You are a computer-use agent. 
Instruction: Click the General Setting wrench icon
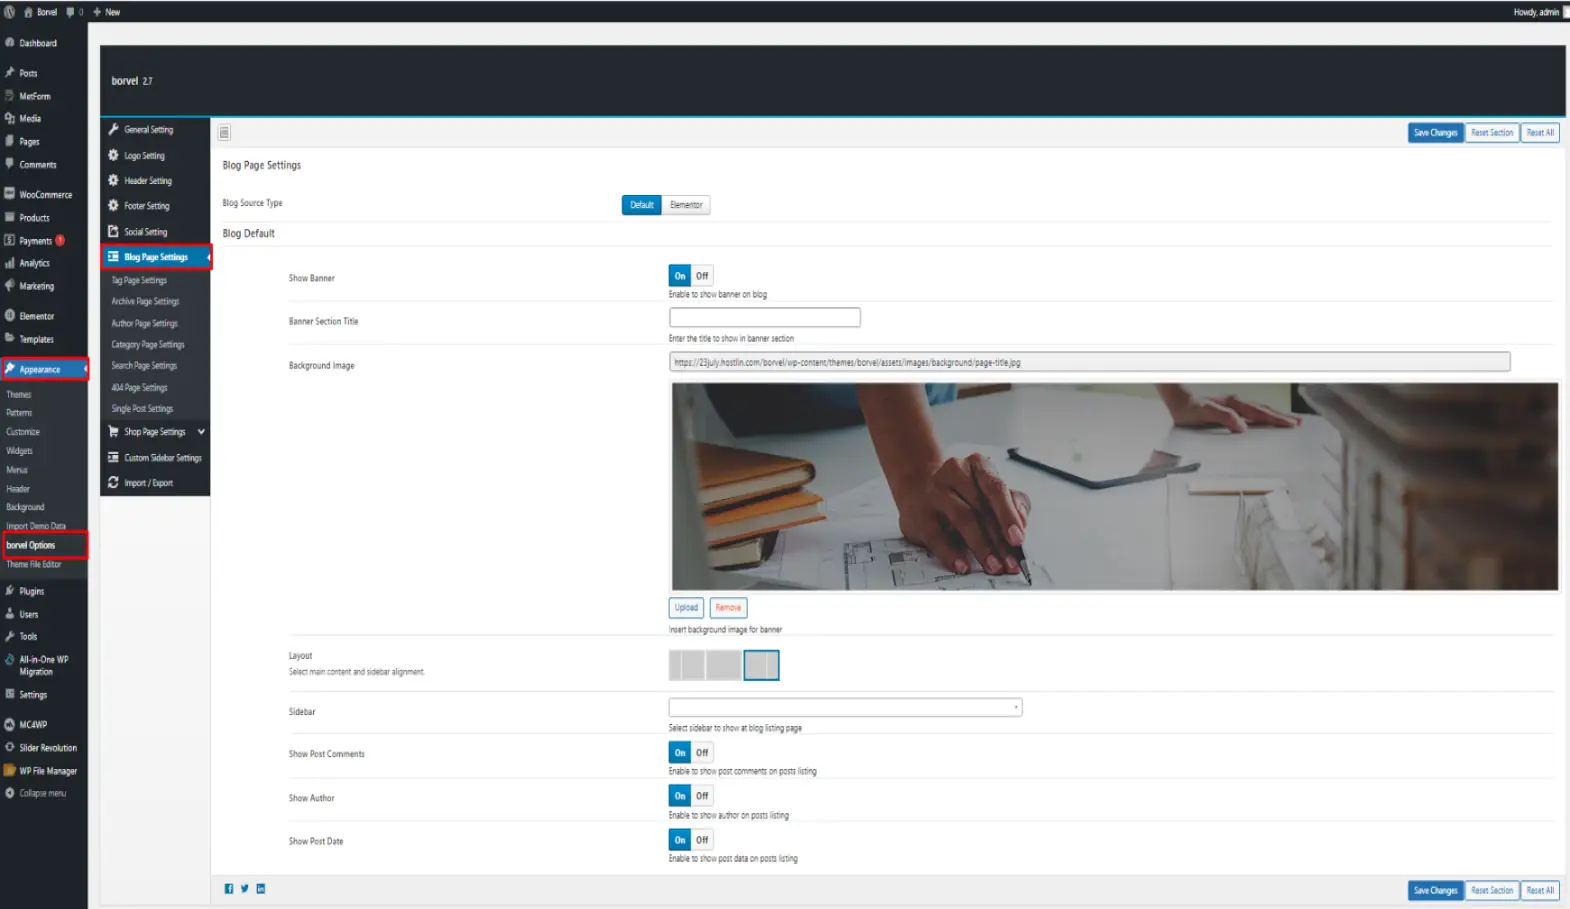pos(114,130)
